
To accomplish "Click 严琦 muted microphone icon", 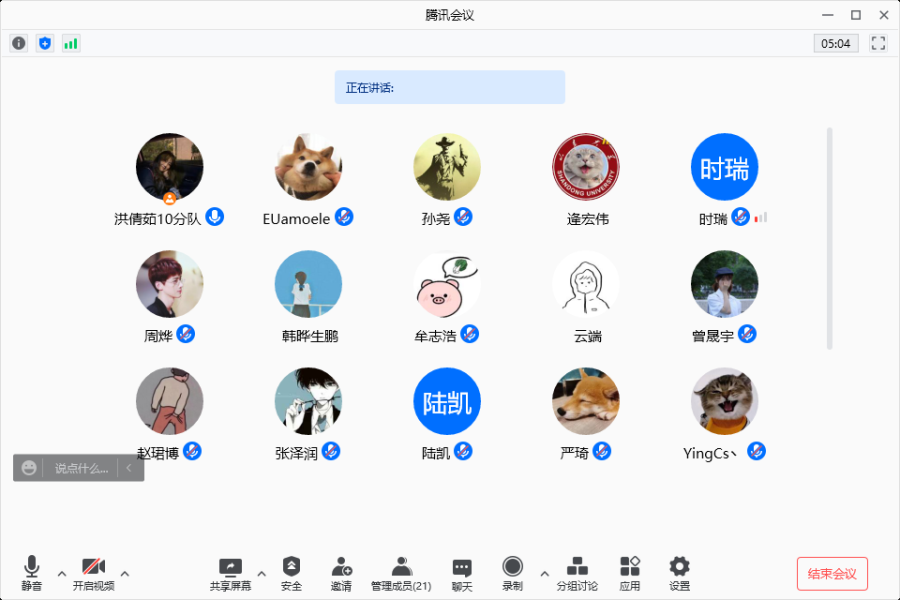I will tap(602, 451).
